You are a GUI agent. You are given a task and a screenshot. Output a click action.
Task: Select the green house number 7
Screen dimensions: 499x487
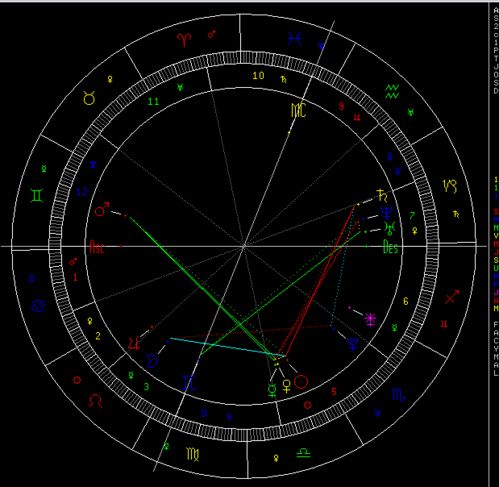412,216
